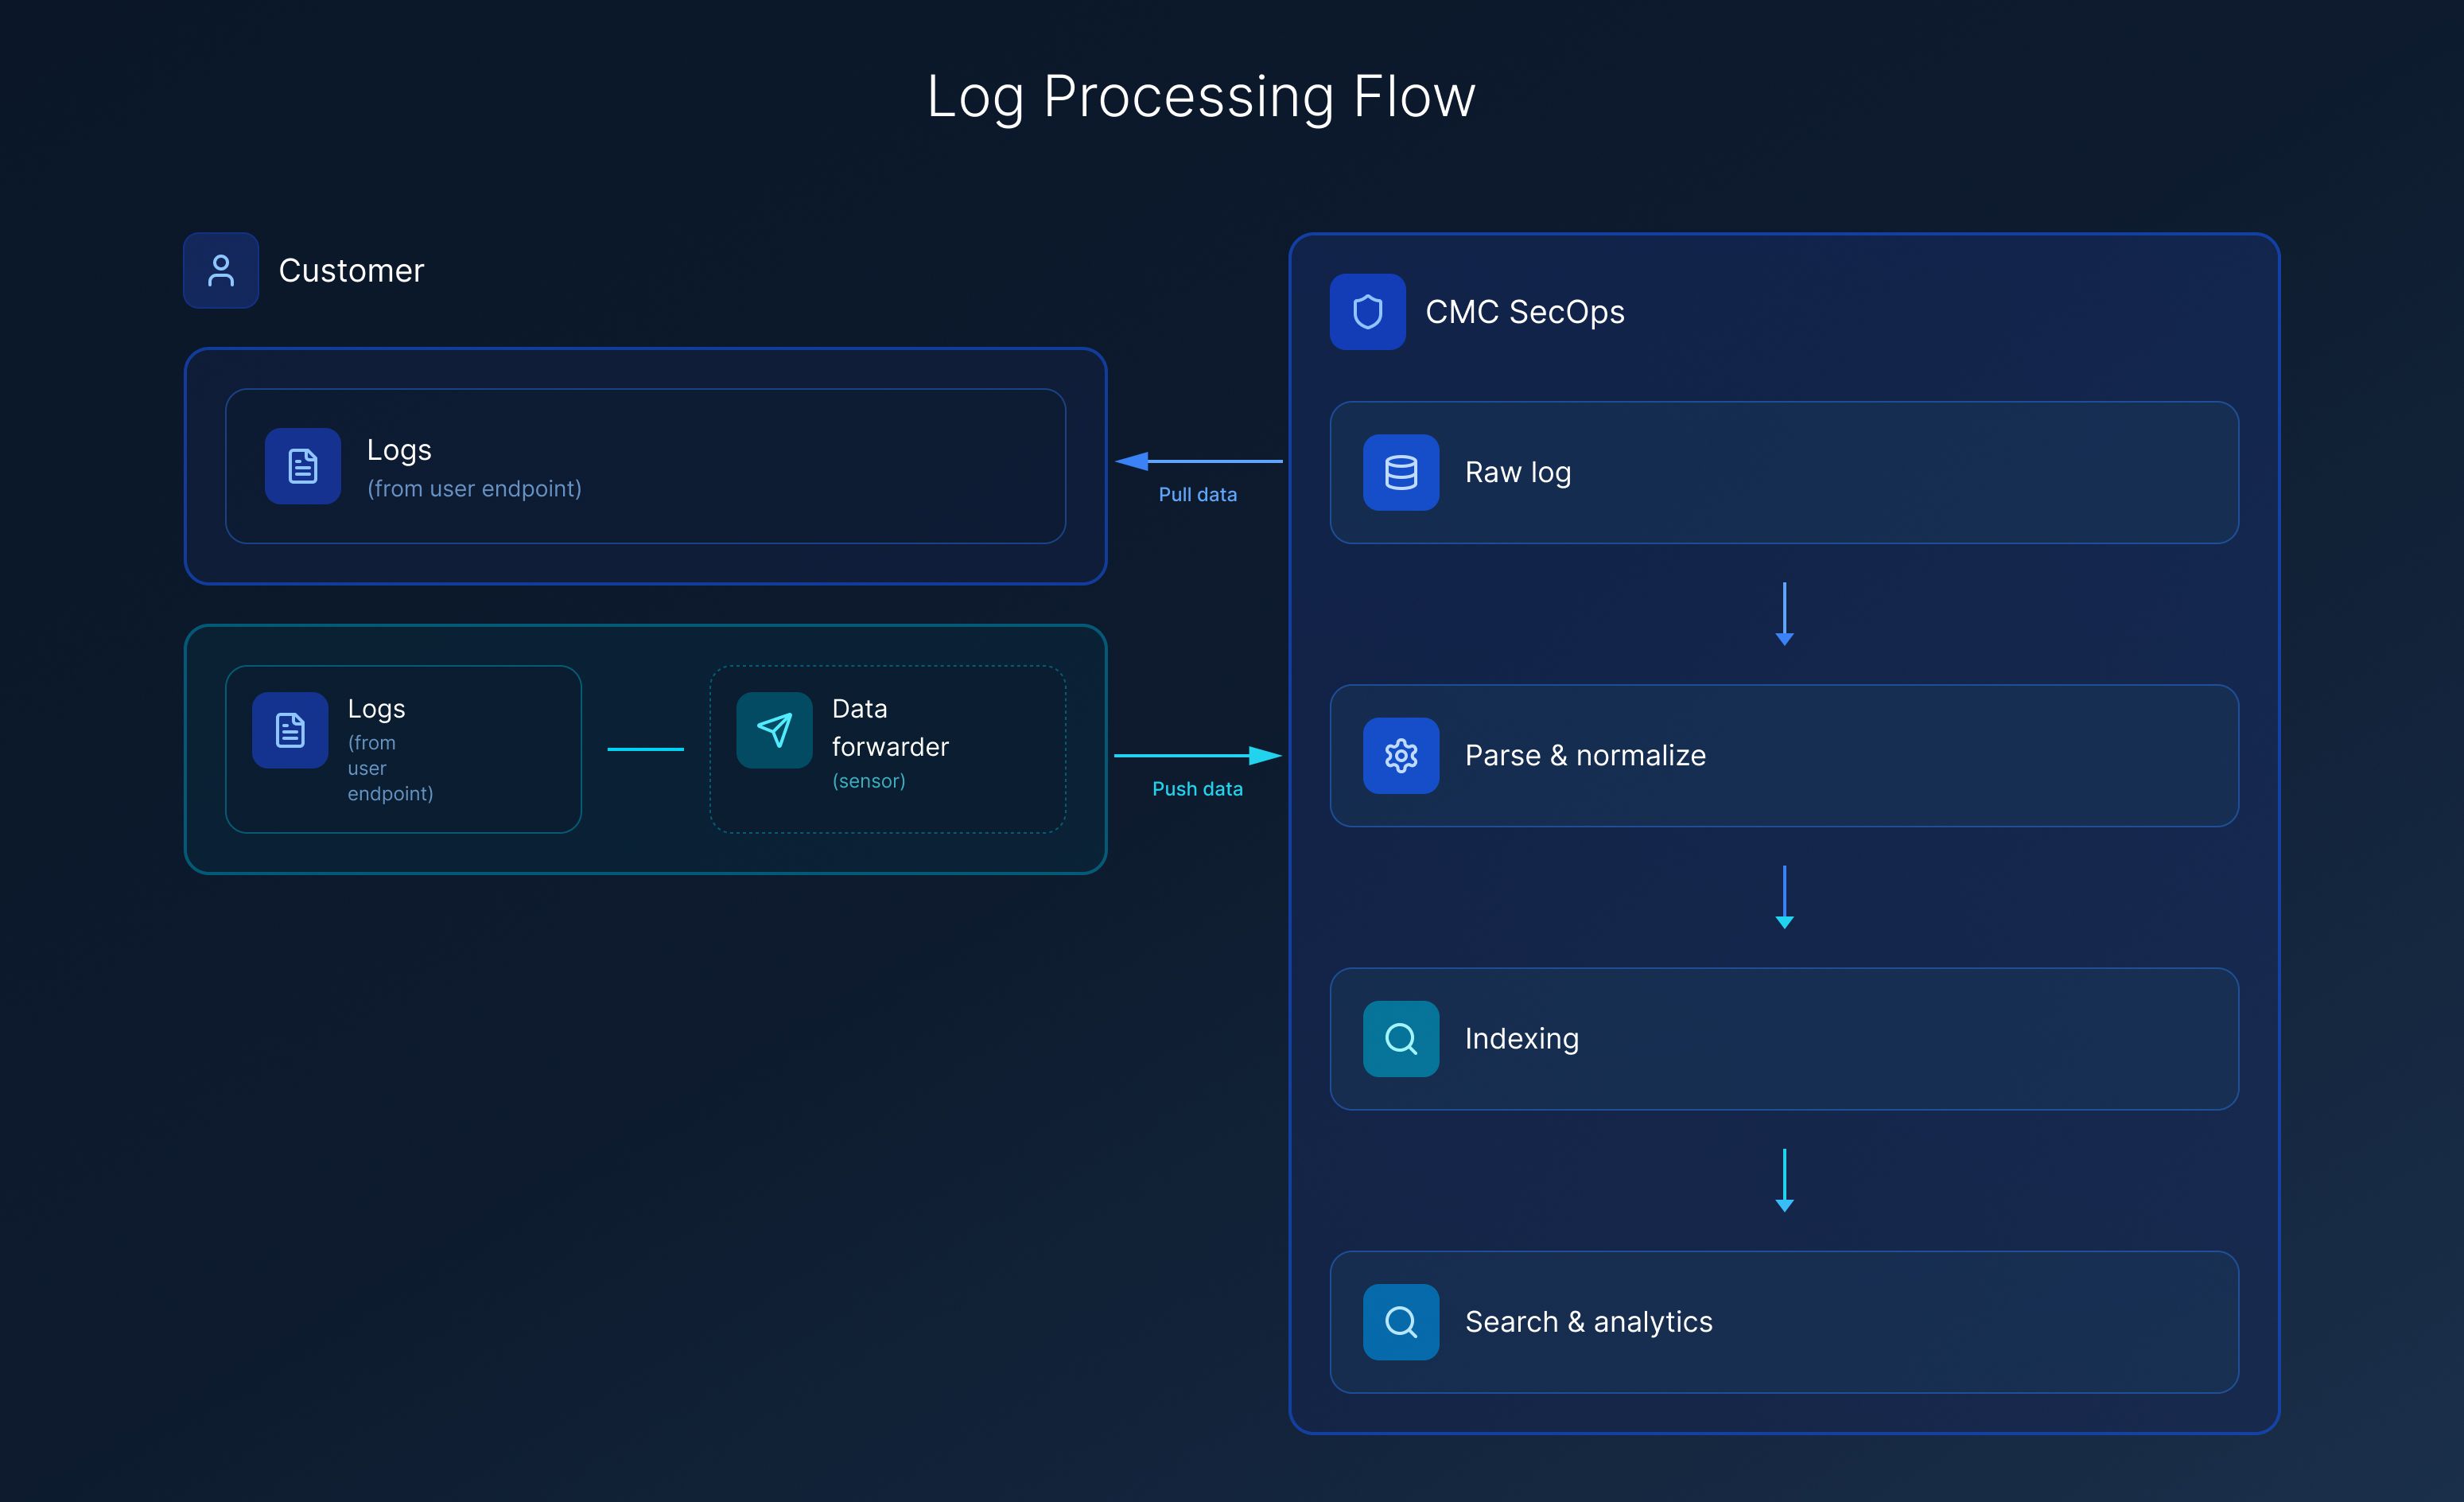Screen dimensions: 2464x1502
Task: Select the Parse & normalize gear icon
Action: (1400, 756)
